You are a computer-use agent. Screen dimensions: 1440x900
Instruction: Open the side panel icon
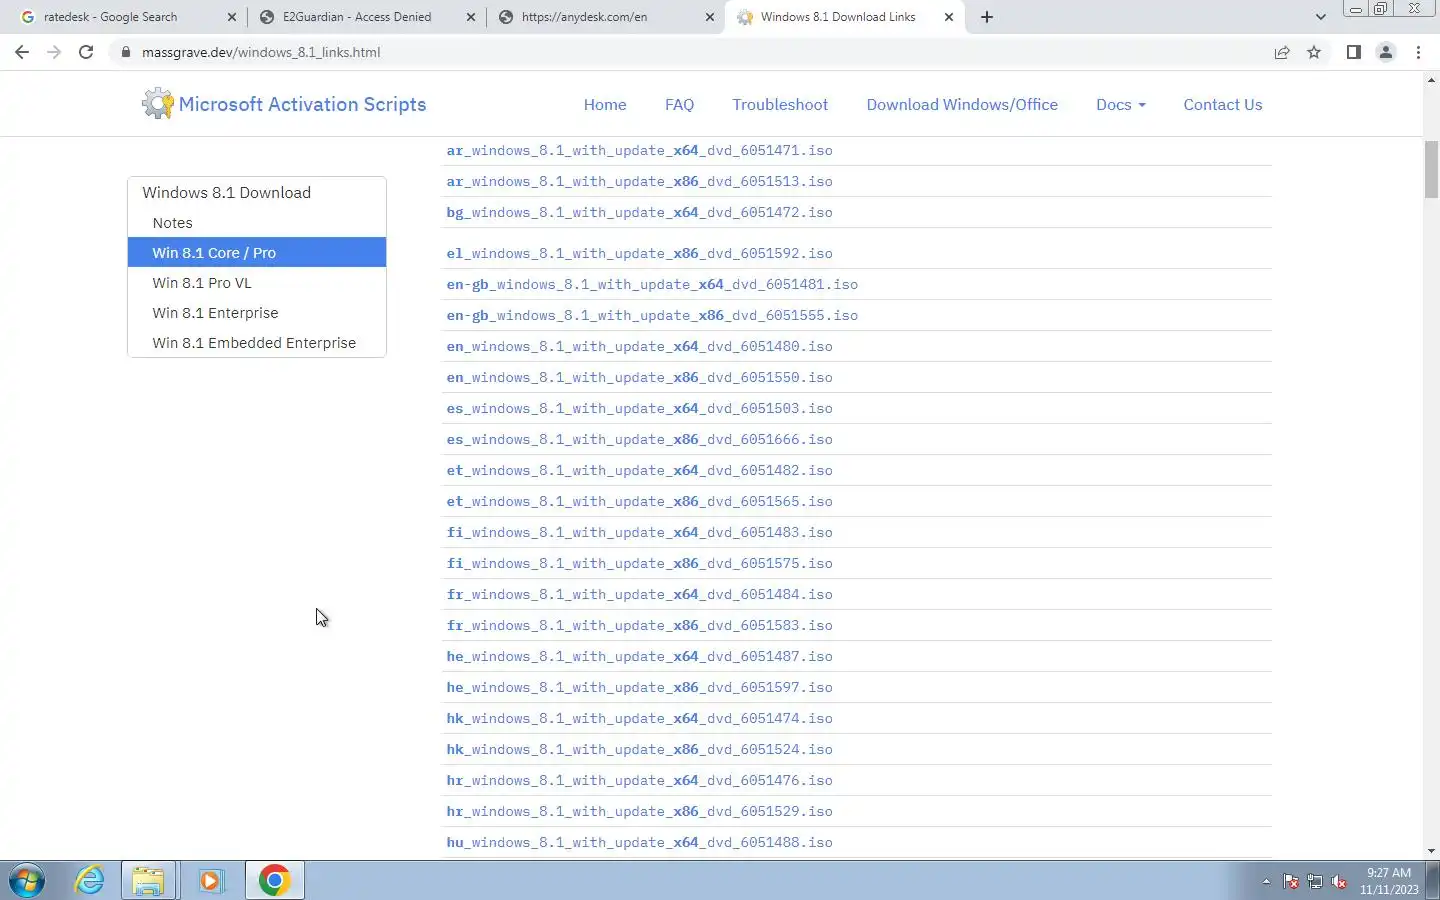click(x=1353, y=52)
